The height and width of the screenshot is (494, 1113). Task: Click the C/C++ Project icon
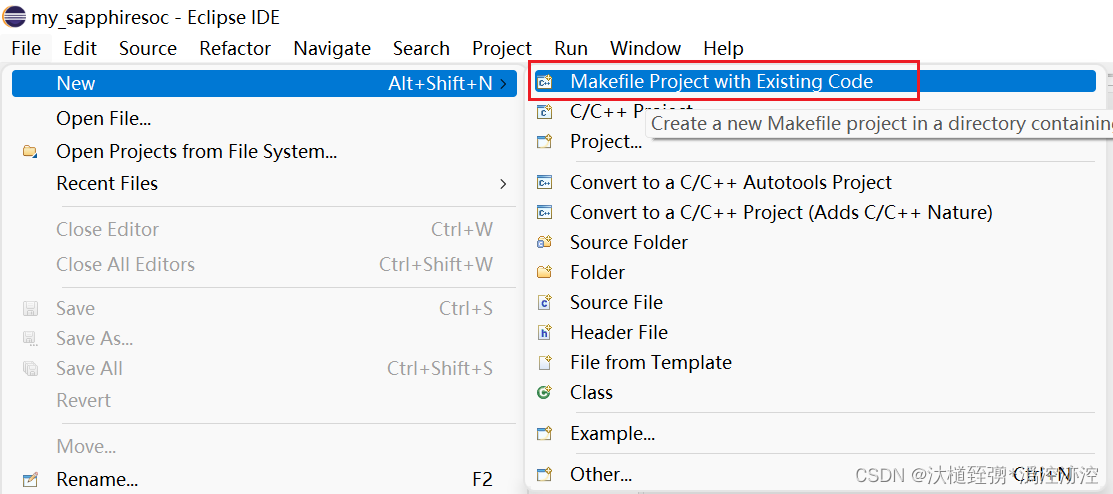[544, 111]
